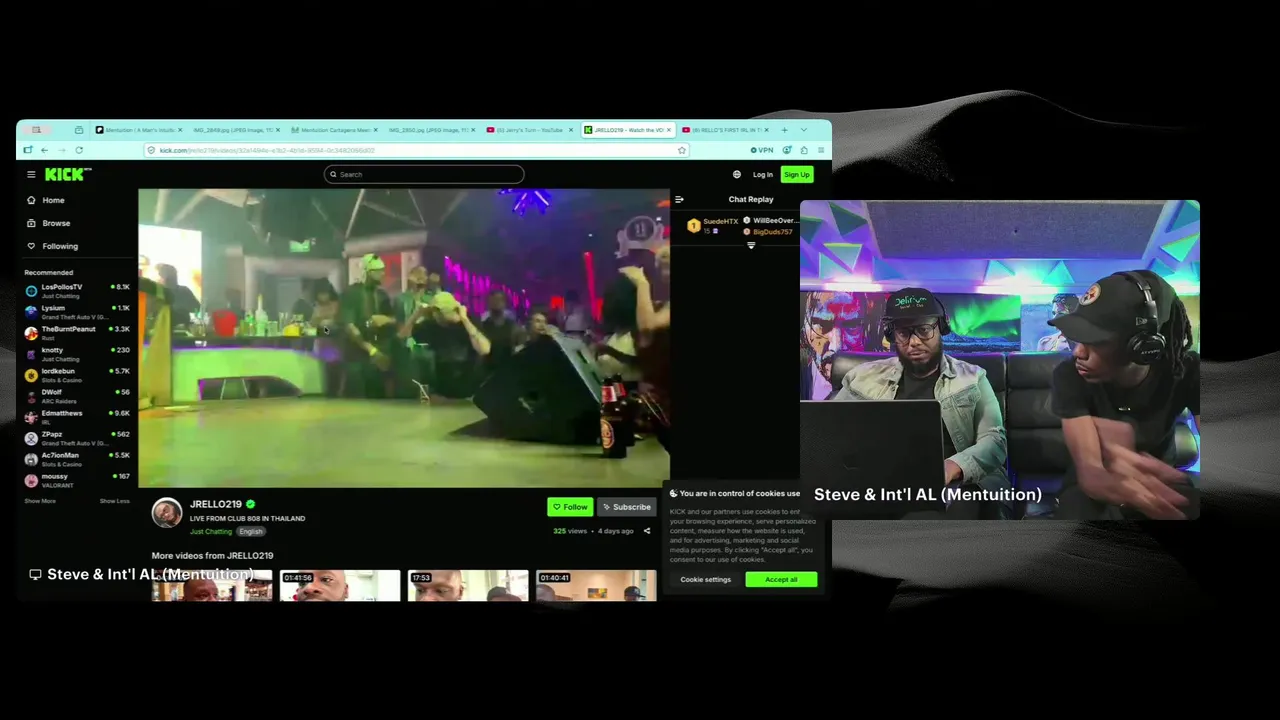Switch to the Mentuition Cartagena tab

tap(334, 130)
